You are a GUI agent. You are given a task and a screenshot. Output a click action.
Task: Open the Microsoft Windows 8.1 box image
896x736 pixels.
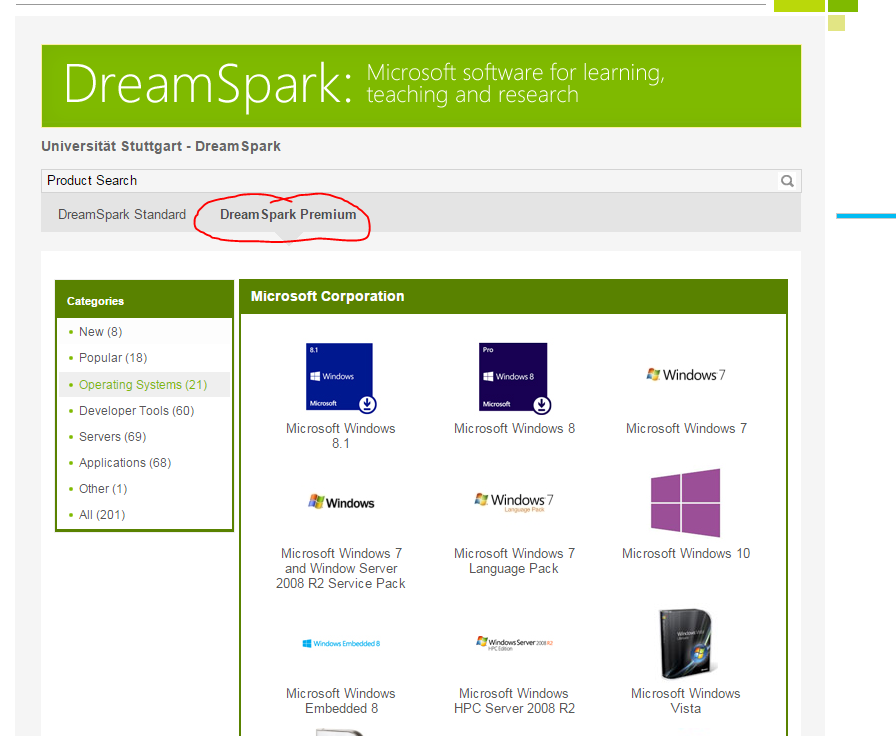pyautogui.click(x=341, y=377)
